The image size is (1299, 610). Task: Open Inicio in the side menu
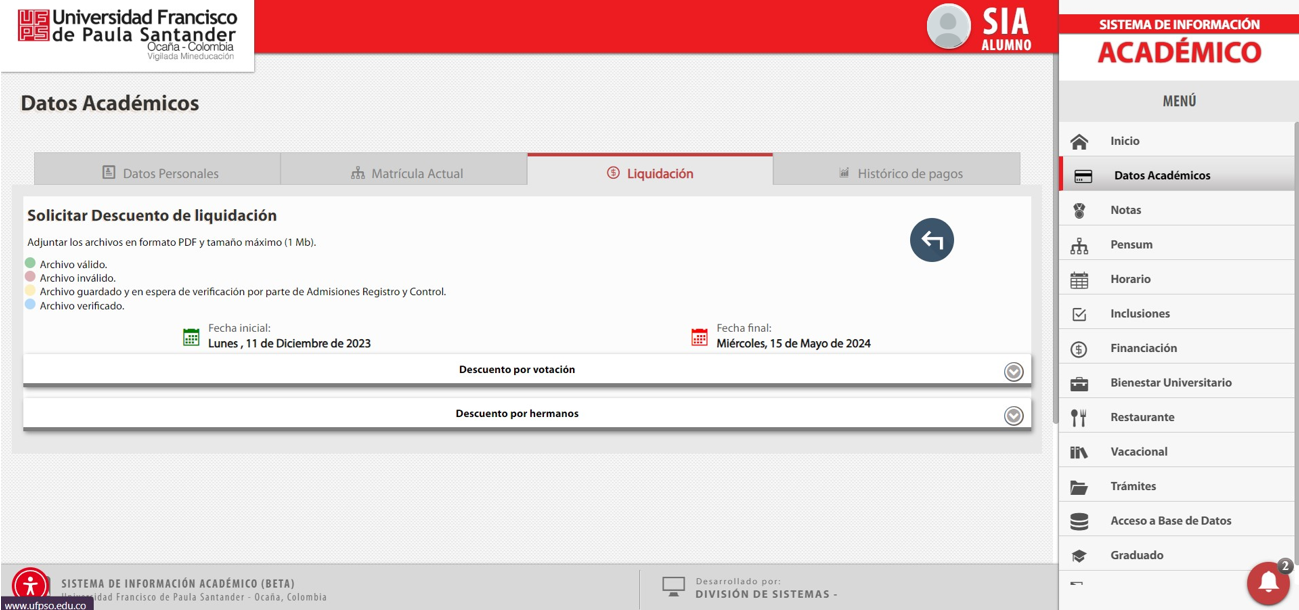(1176, 141)
